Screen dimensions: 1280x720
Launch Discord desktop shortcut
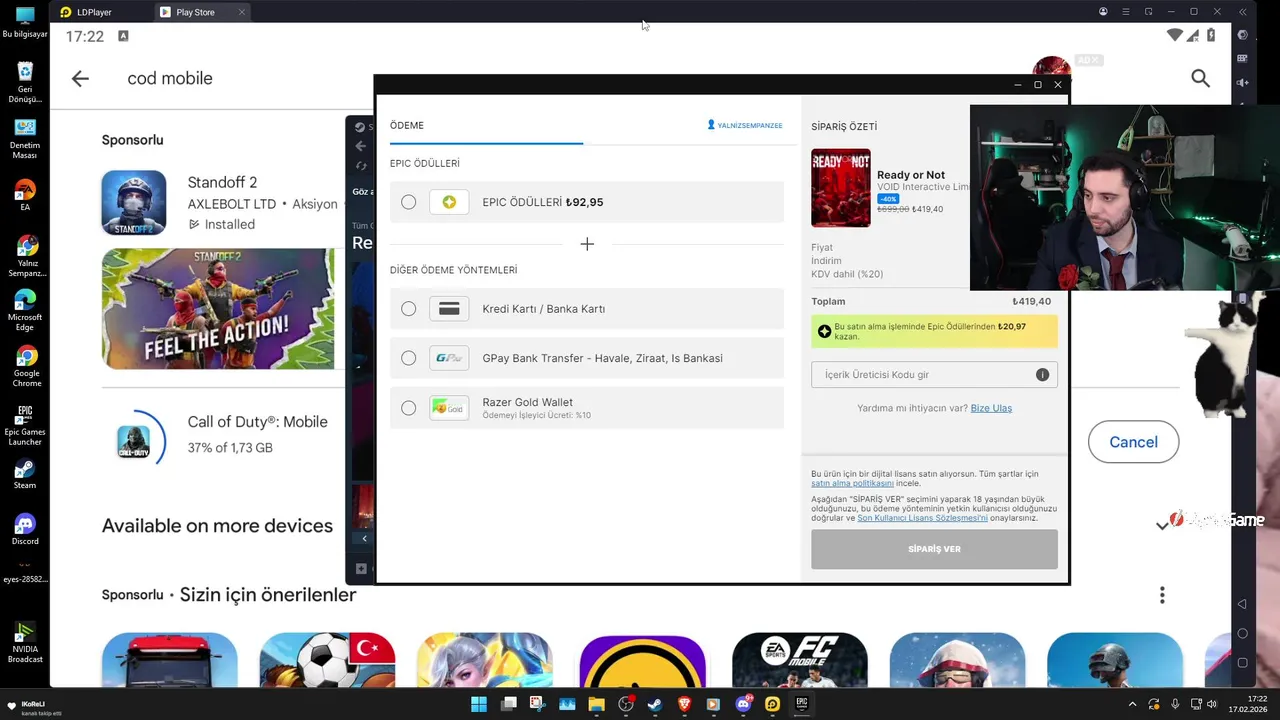(x=25, y=529)
